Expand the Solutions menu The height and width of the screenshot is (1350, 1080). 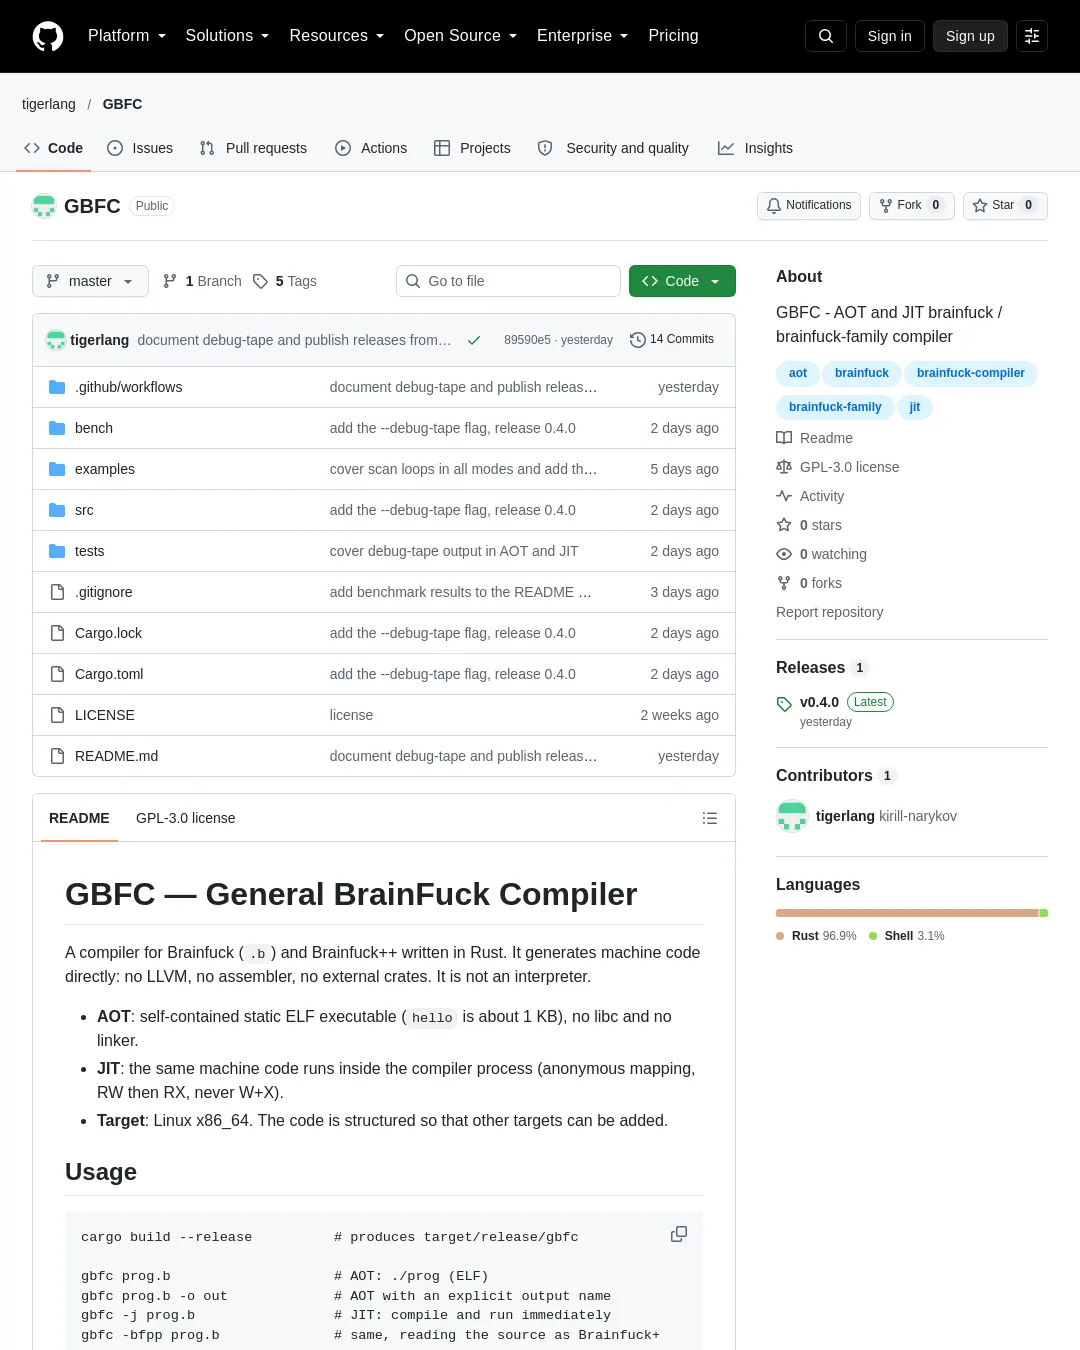(x=227, y=36)
